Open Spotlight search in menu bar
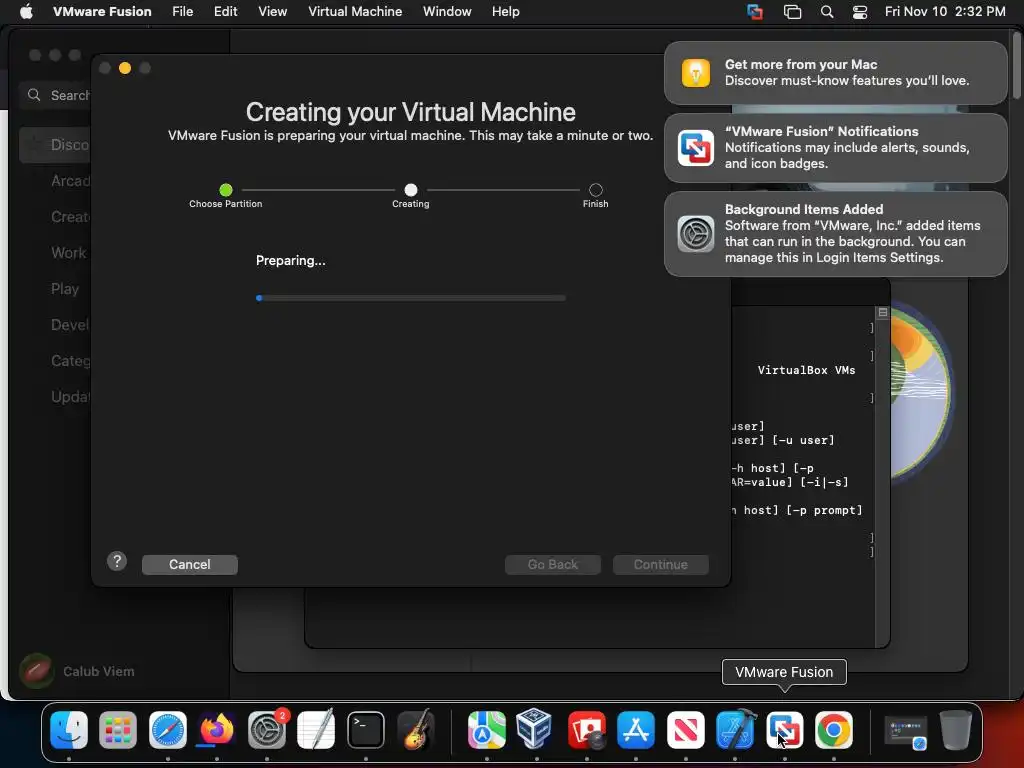Screen dimensions: 1024x768 click(x=827, y=12)
